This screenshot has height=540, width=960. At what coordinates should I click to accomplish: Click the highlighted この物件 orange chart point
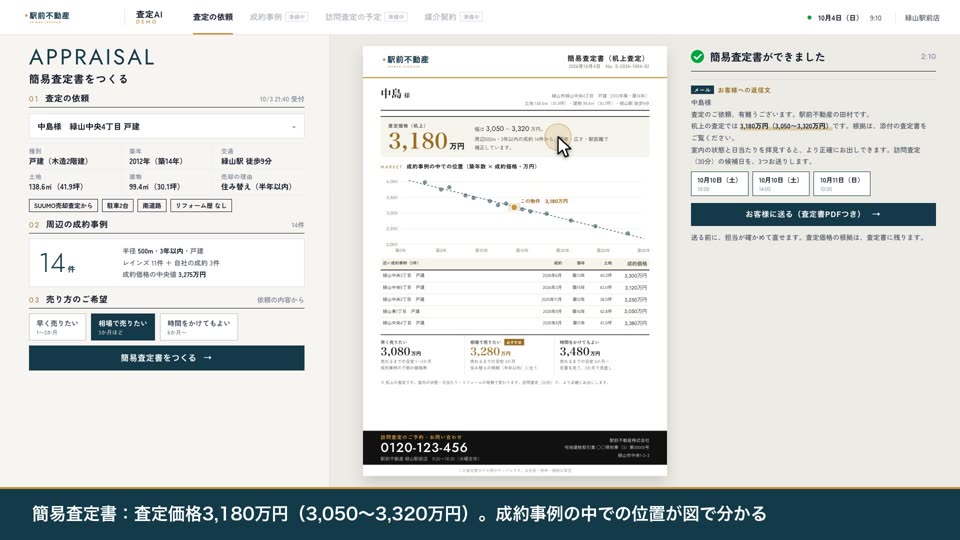514,208
